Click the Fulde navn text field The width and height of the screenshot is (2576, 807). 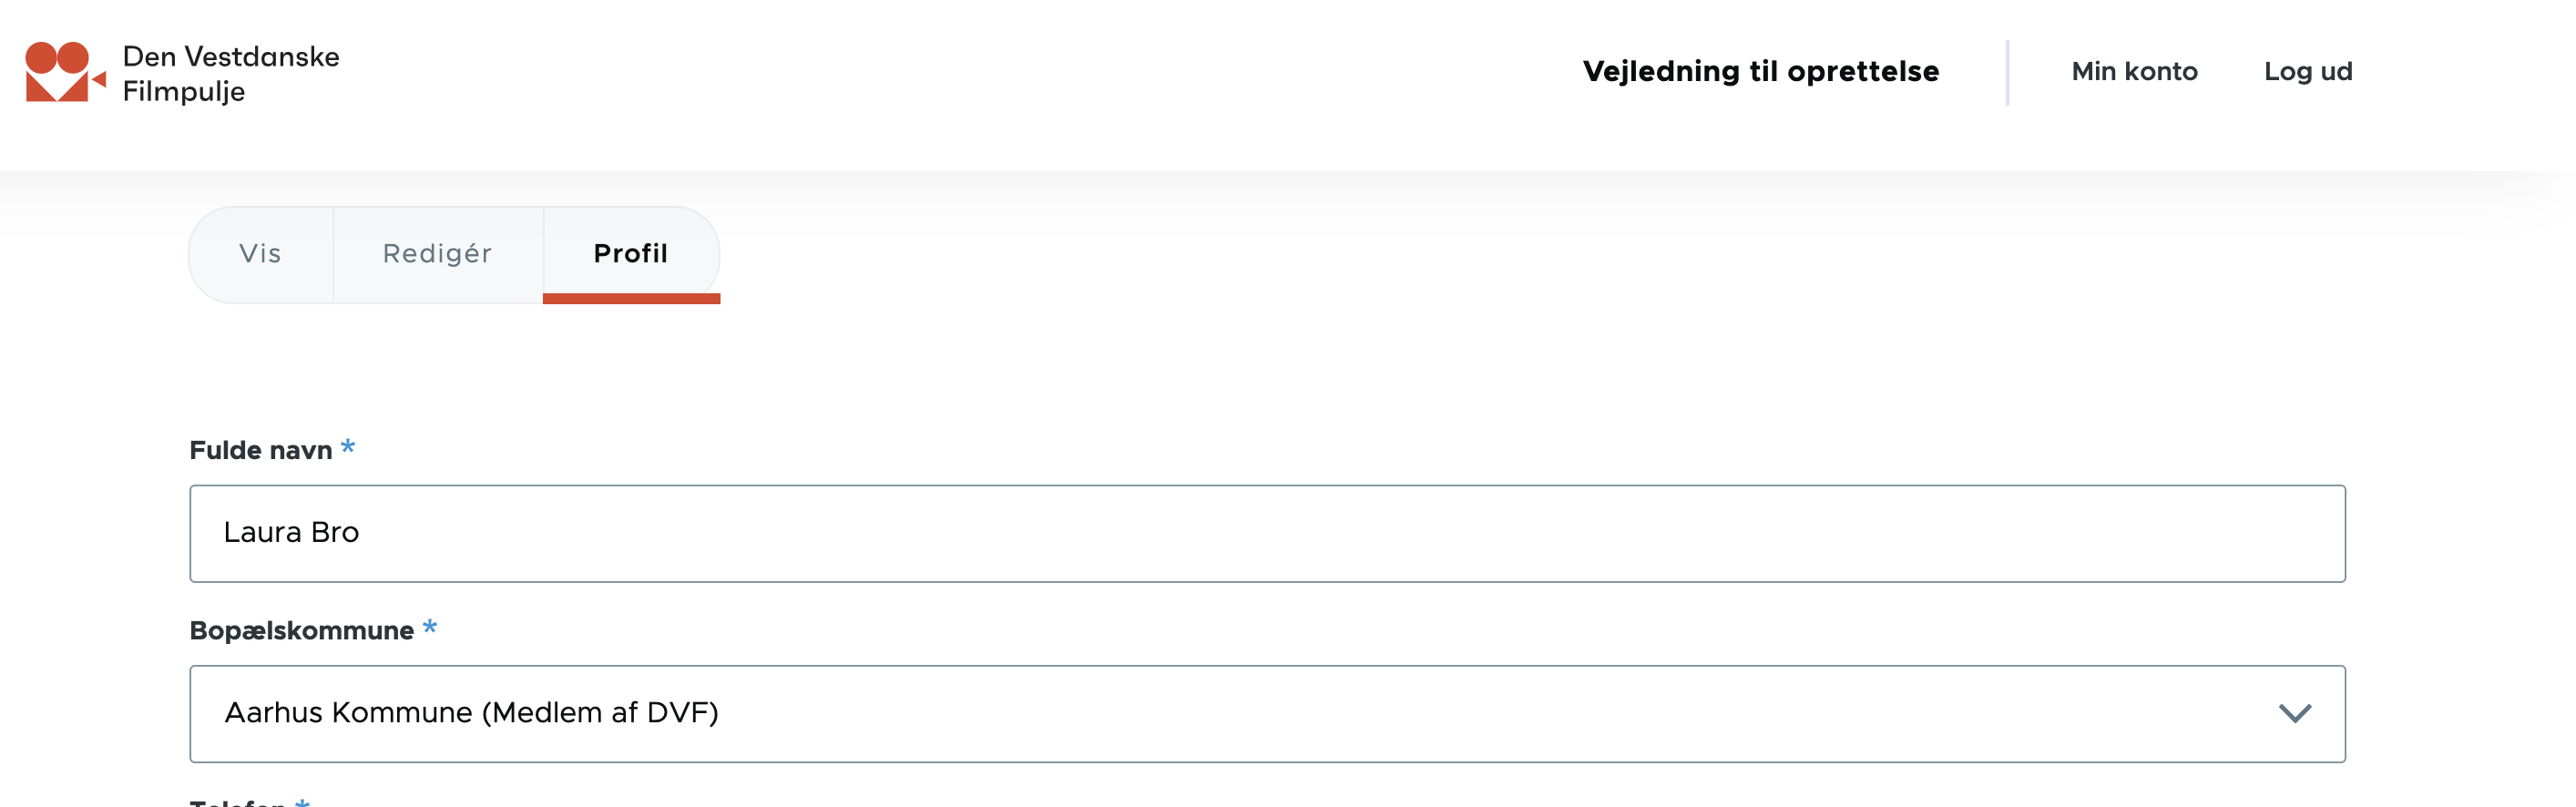pyautogui.click(x=1266, y=533)
